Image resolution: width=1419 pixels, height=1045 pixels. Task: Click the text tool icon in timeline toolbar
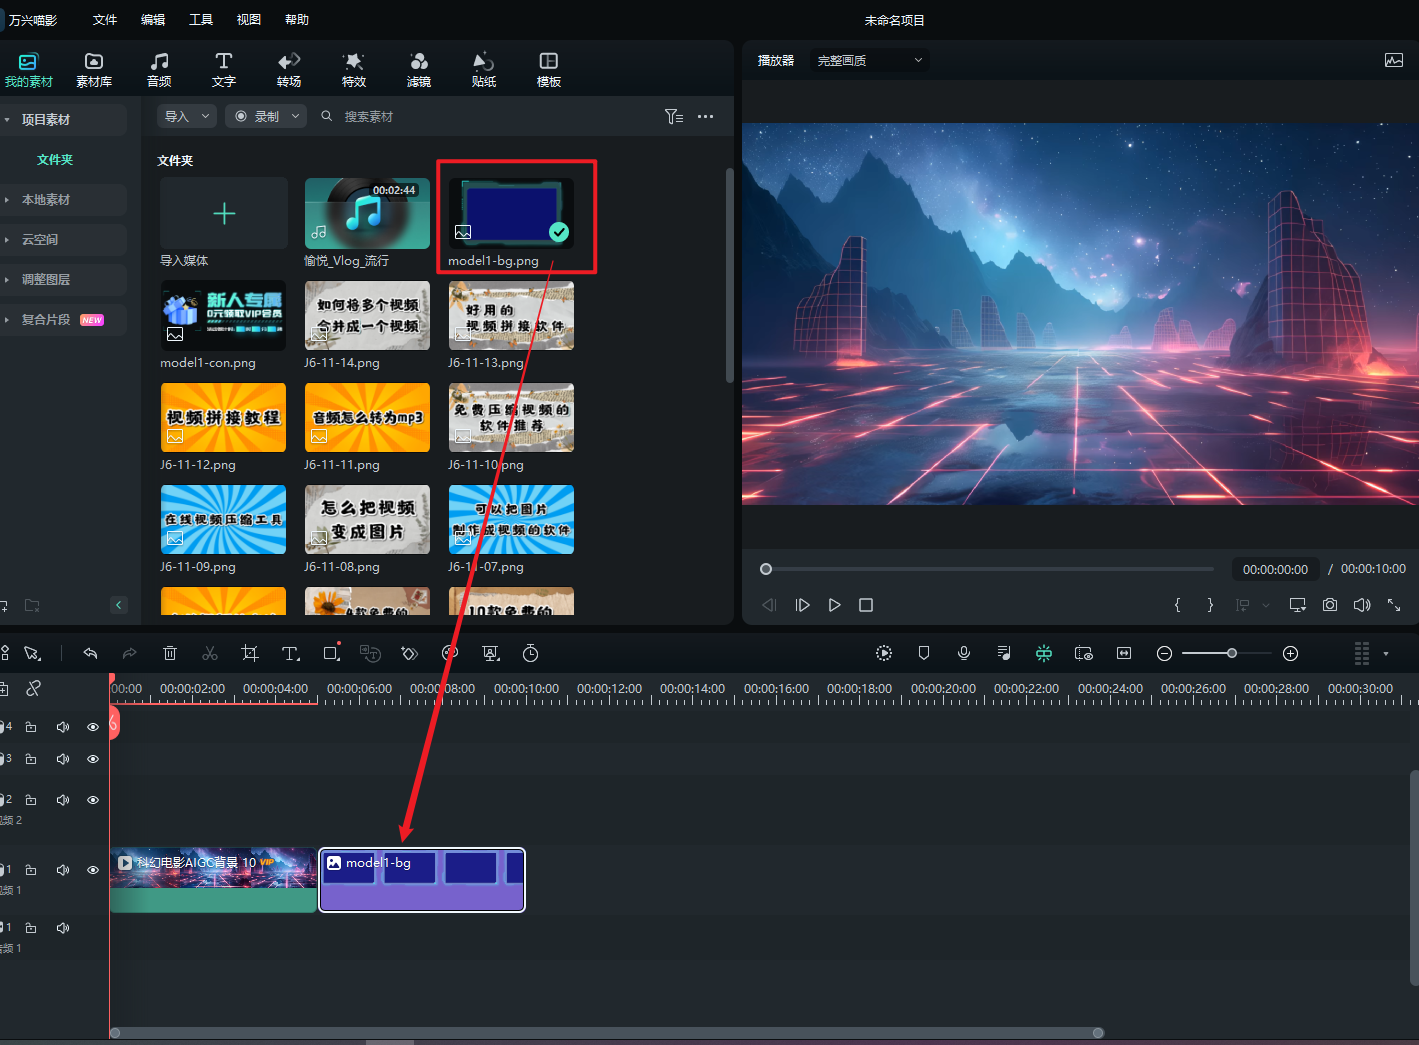click(x=290, y=653)
